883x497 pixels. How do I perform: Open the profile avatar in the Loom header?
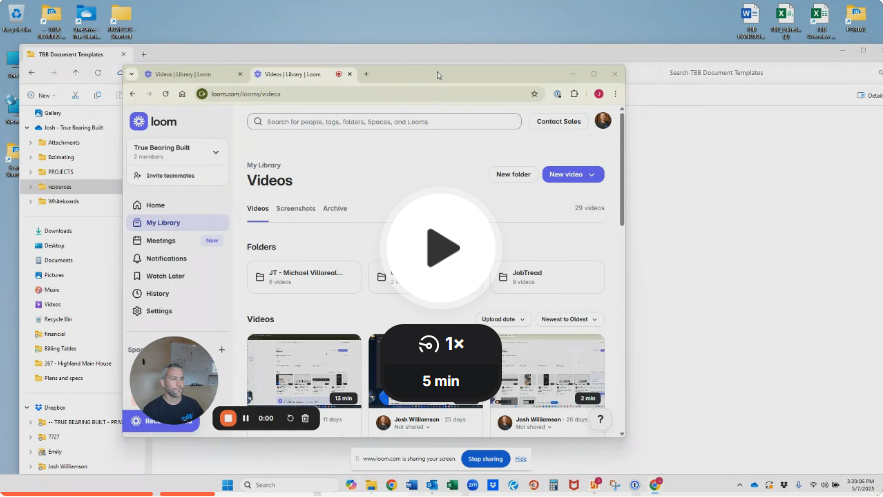(603, 120)
